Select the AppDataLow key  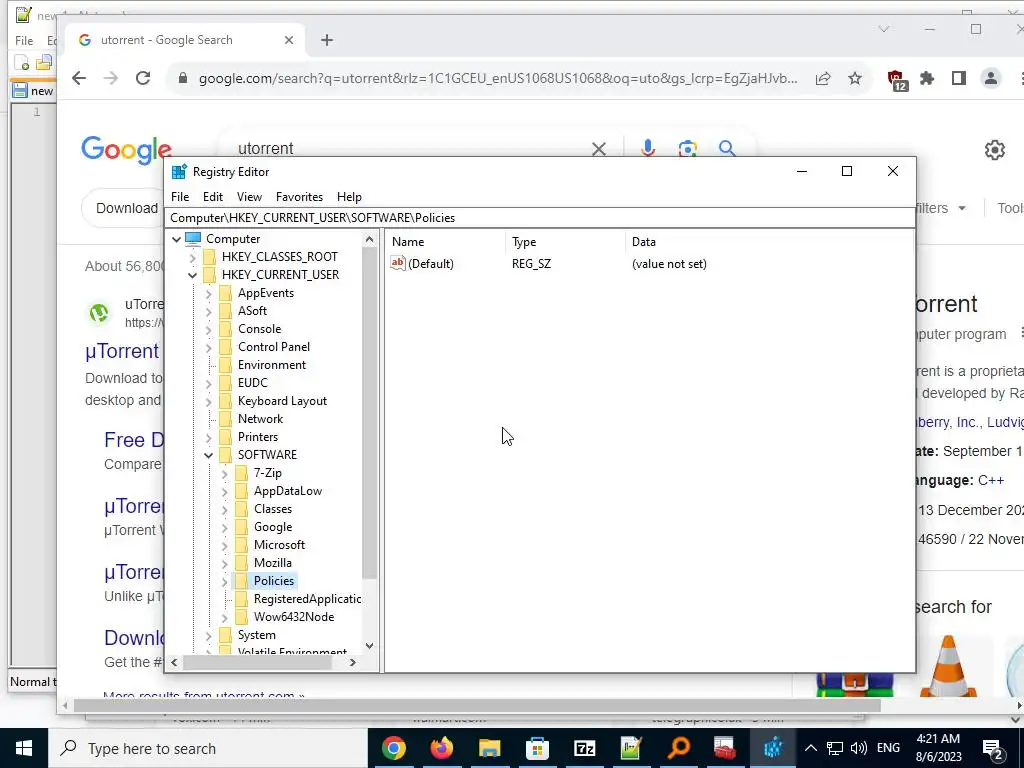(287, 491)
